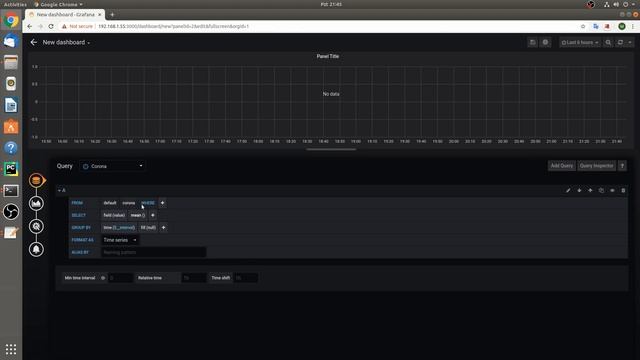Save the dashboard with the save icon

532,42
